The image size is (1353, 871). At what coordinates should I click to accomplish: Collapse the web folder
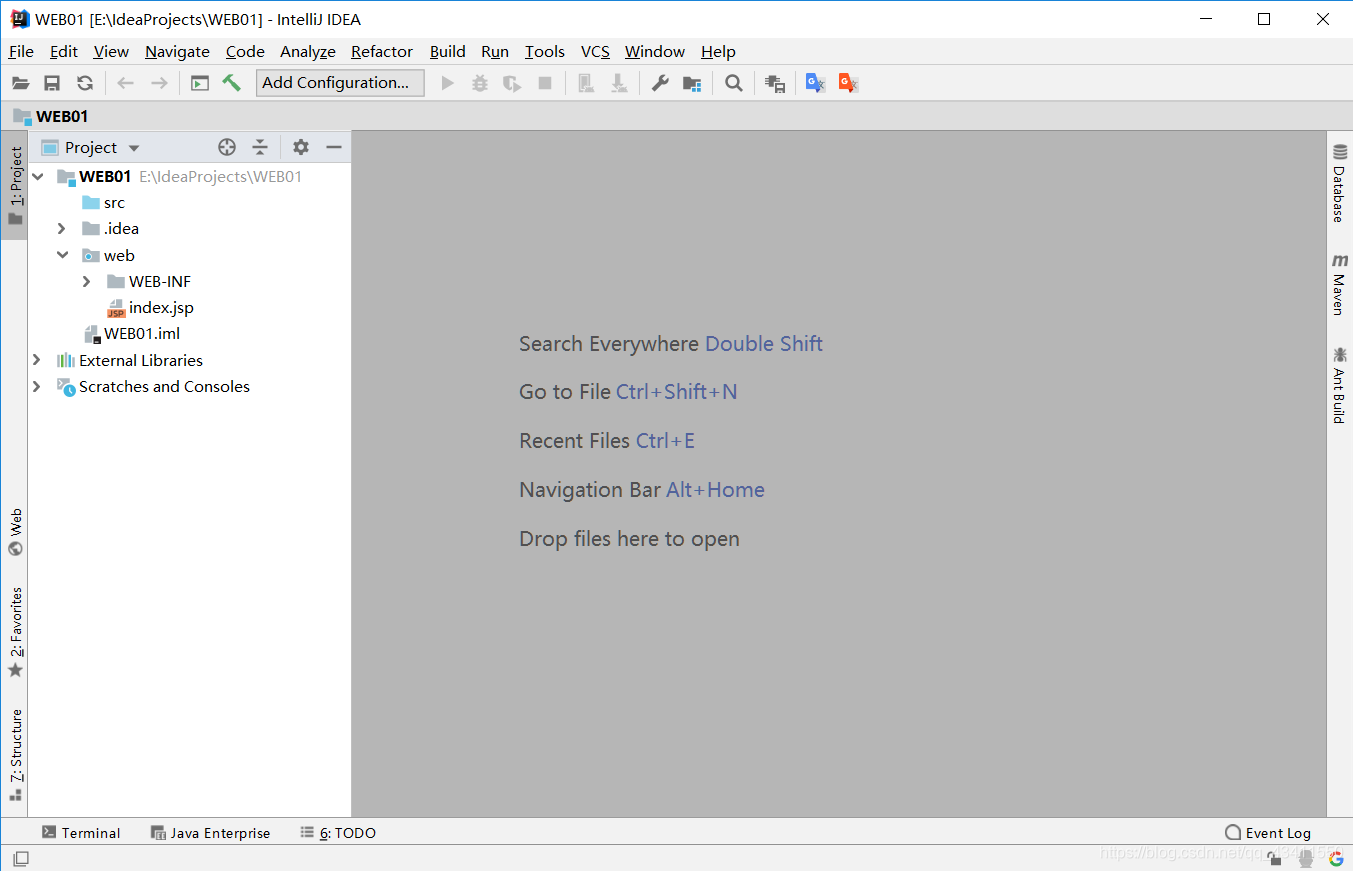click(62, 255)
